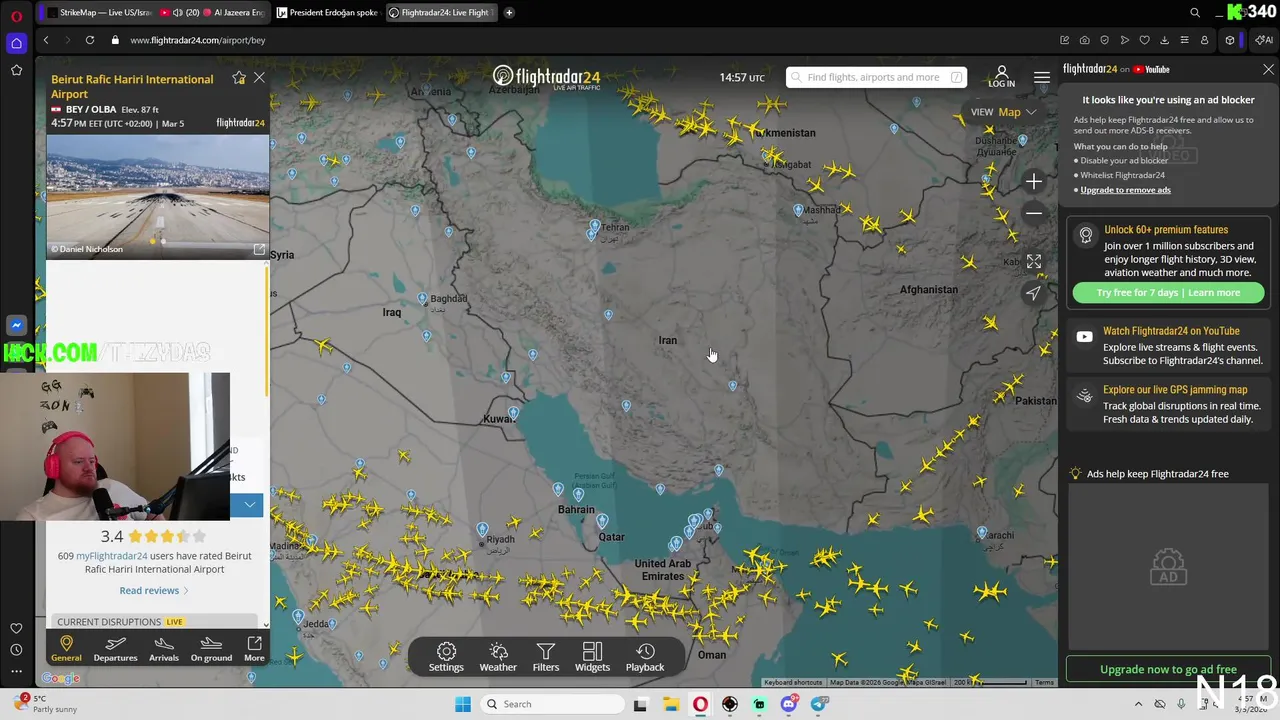1280x720 pixels.
Task: Start flight Playback mode
Action: [x=645, y=657]
